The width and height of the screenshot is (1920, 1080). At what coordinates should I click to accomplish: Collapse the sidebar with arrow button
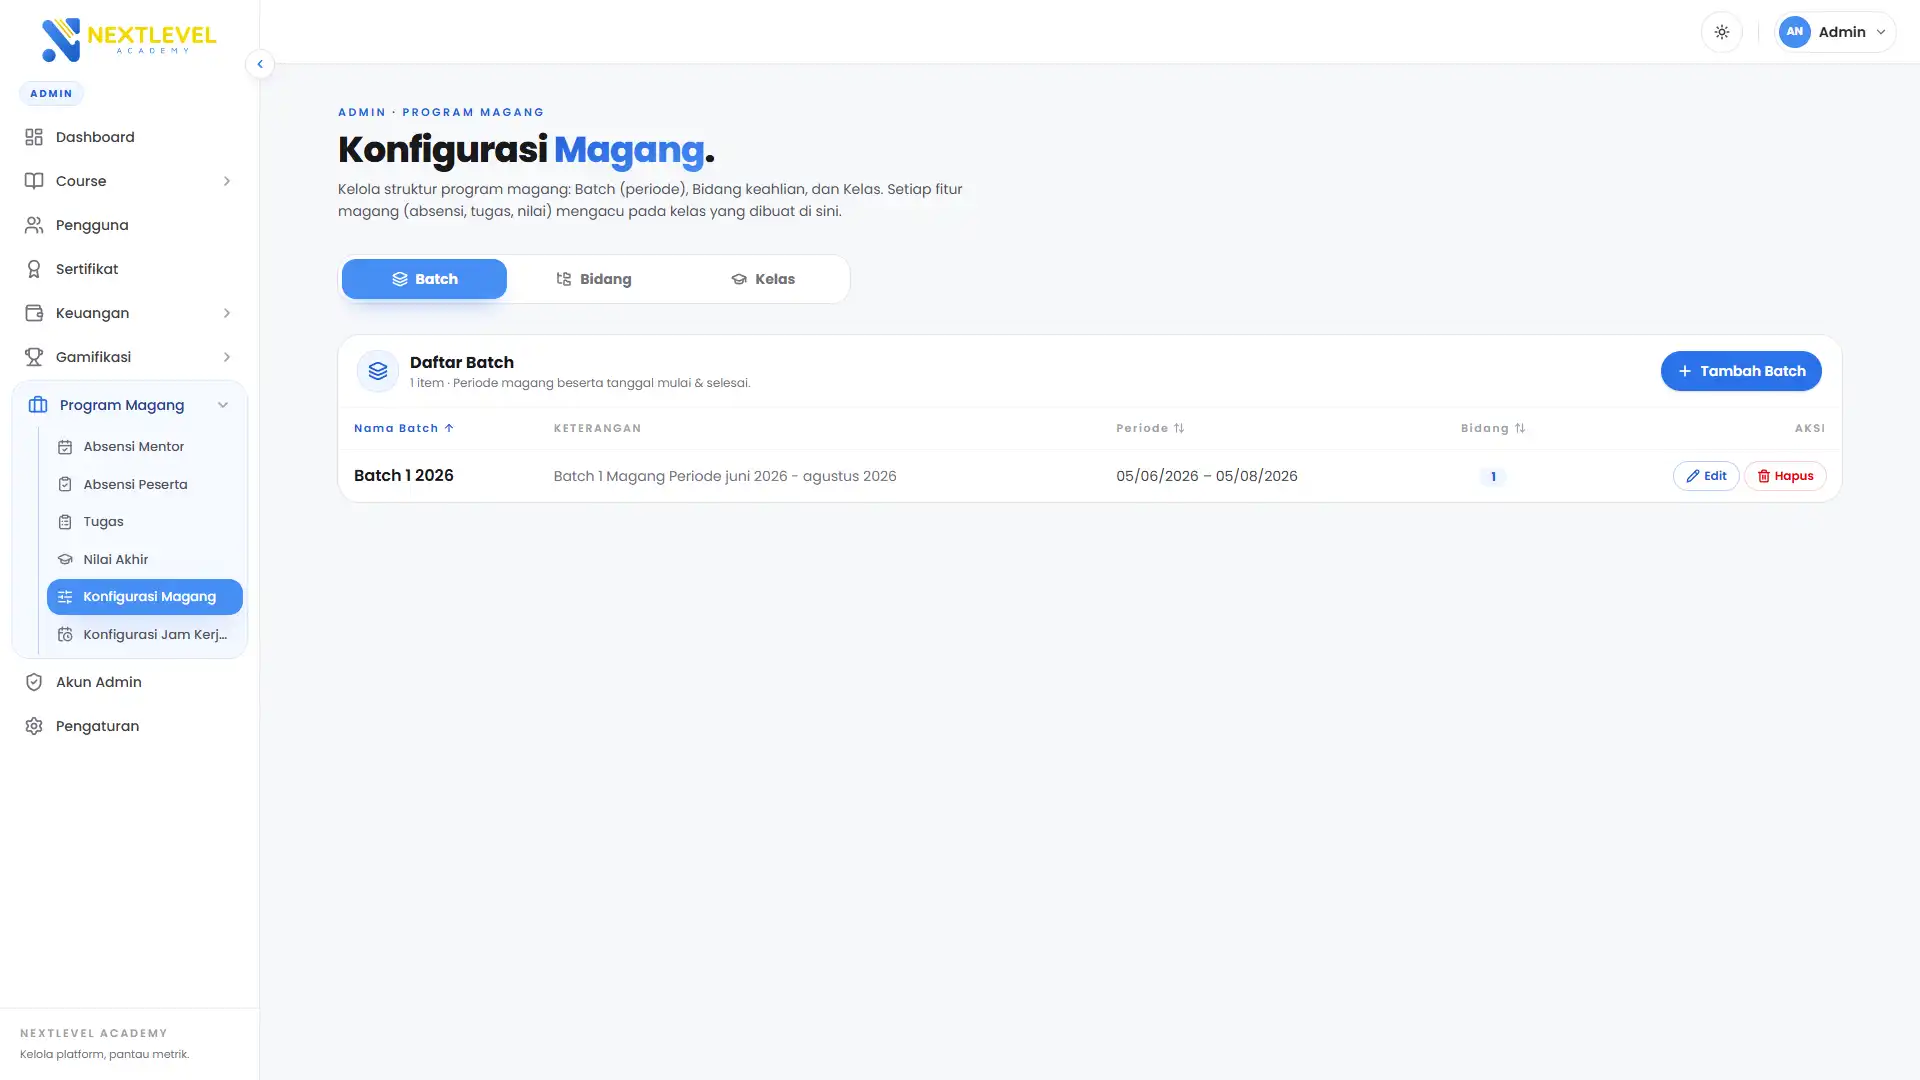click(x=260, y=64)
